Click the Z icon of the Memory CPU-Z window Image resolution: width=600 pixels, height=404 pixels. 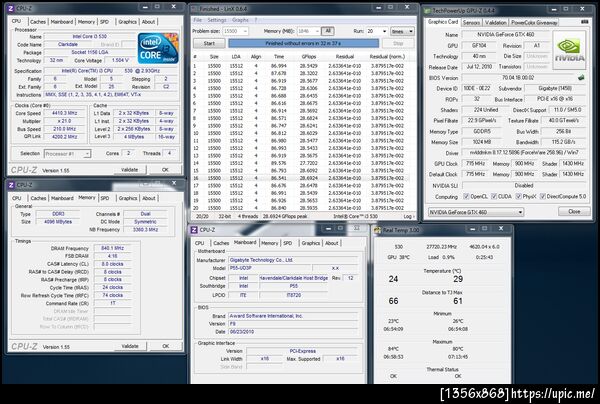(x=11, y=185)
